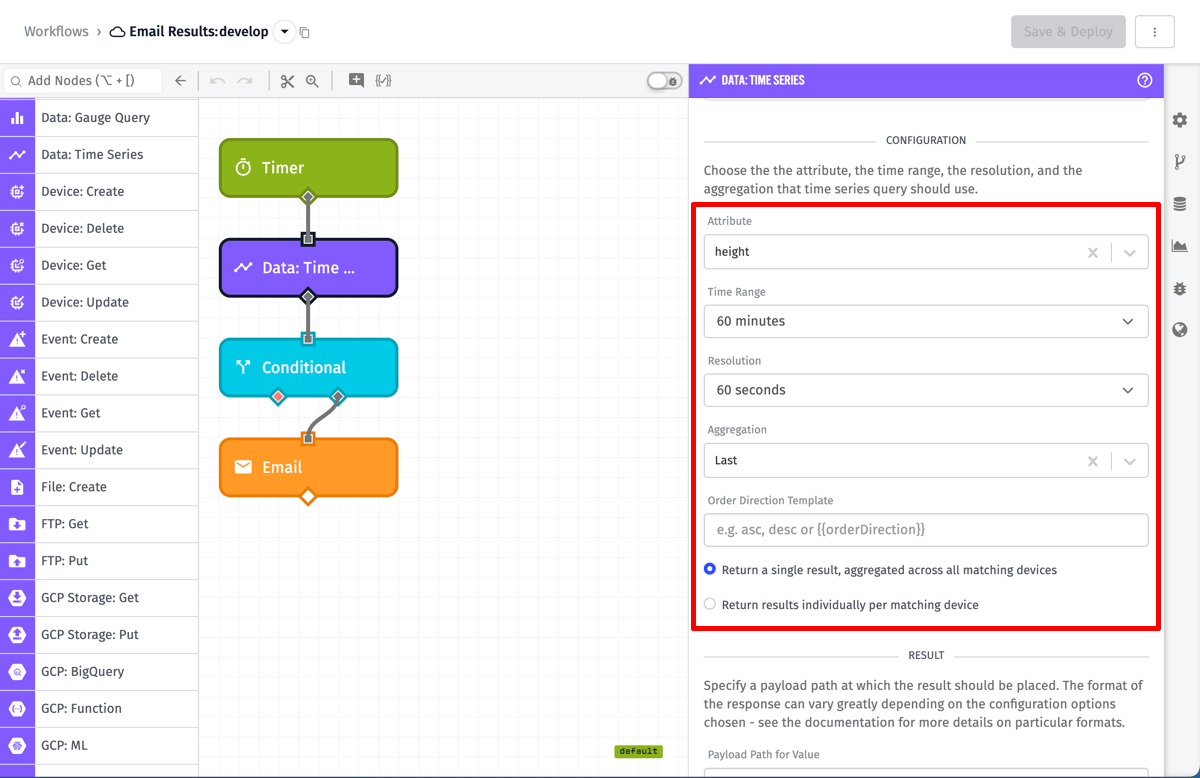This screenshot has width=1200, height=778.
Task: Select the GCP: BigQuery node icon
Action: pyautogui.click(x=17, y=672)
